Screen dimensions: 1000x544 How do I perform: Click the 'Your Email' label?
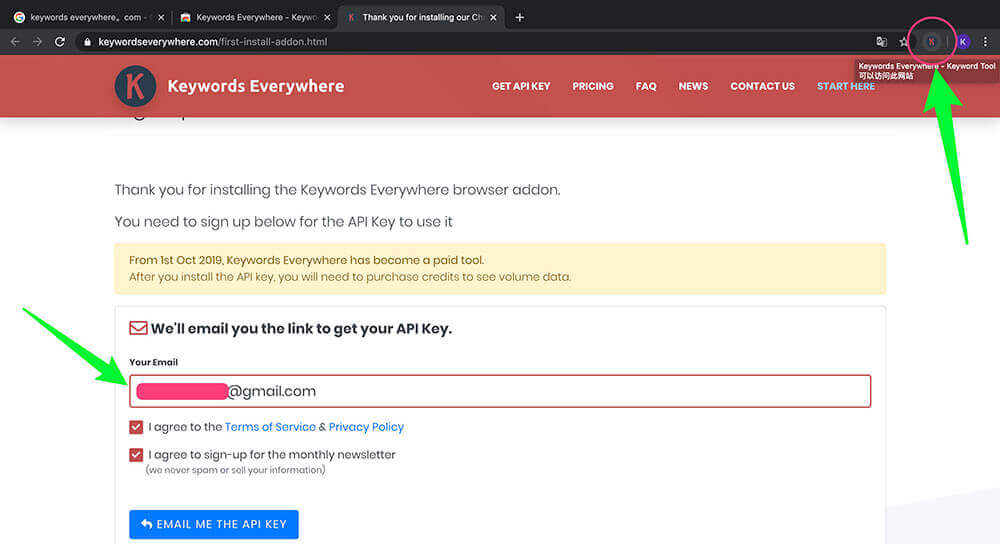pos(154,362)
